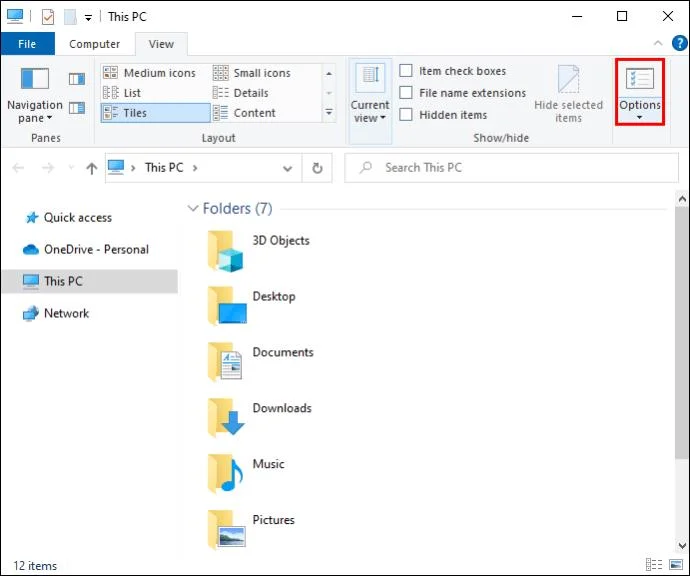Open Help with the question mark icon
Screen dimensions: 690x576
[679, 43]
